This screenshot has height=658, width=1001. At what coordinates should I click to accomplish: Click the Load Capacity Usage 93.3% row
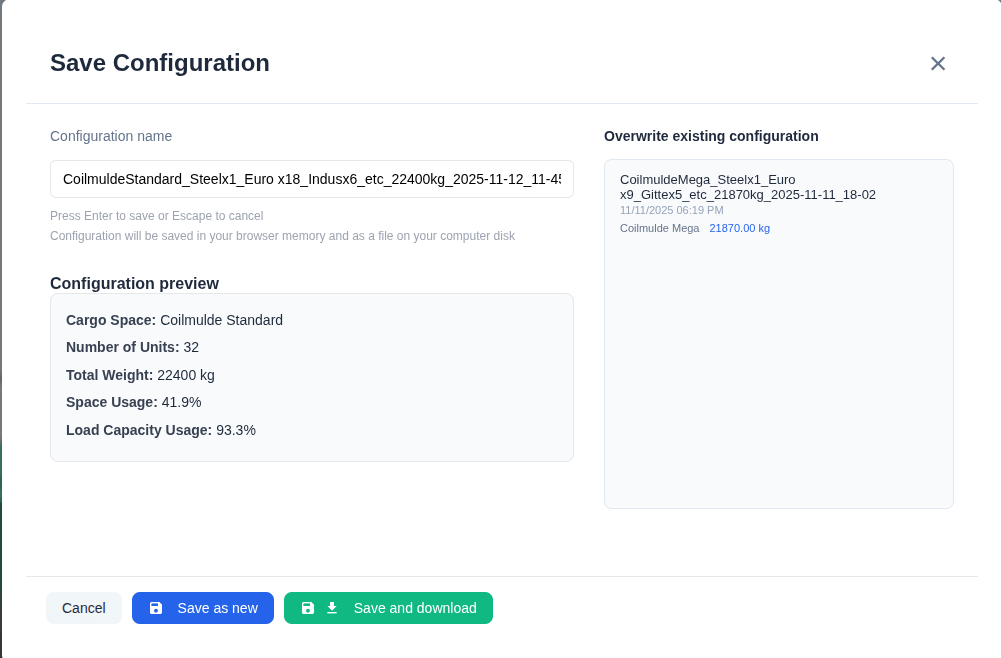[x=160, y=430]
